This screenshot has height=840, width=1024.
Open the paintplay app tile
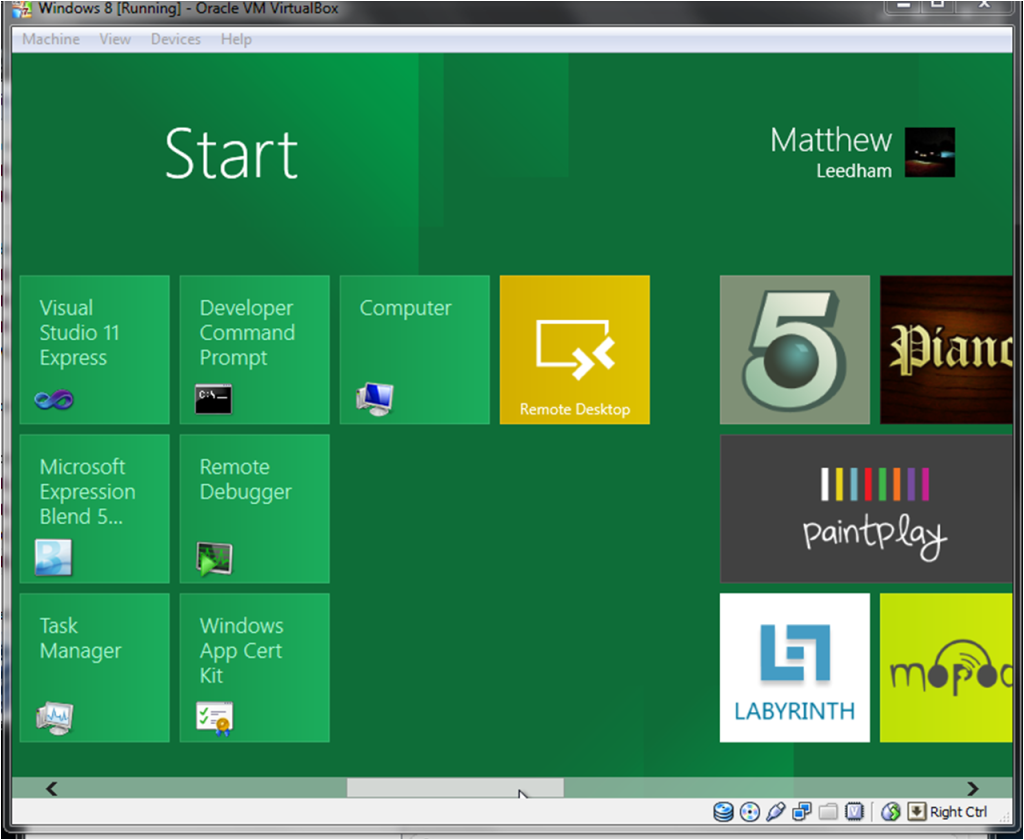click(866, 509)
